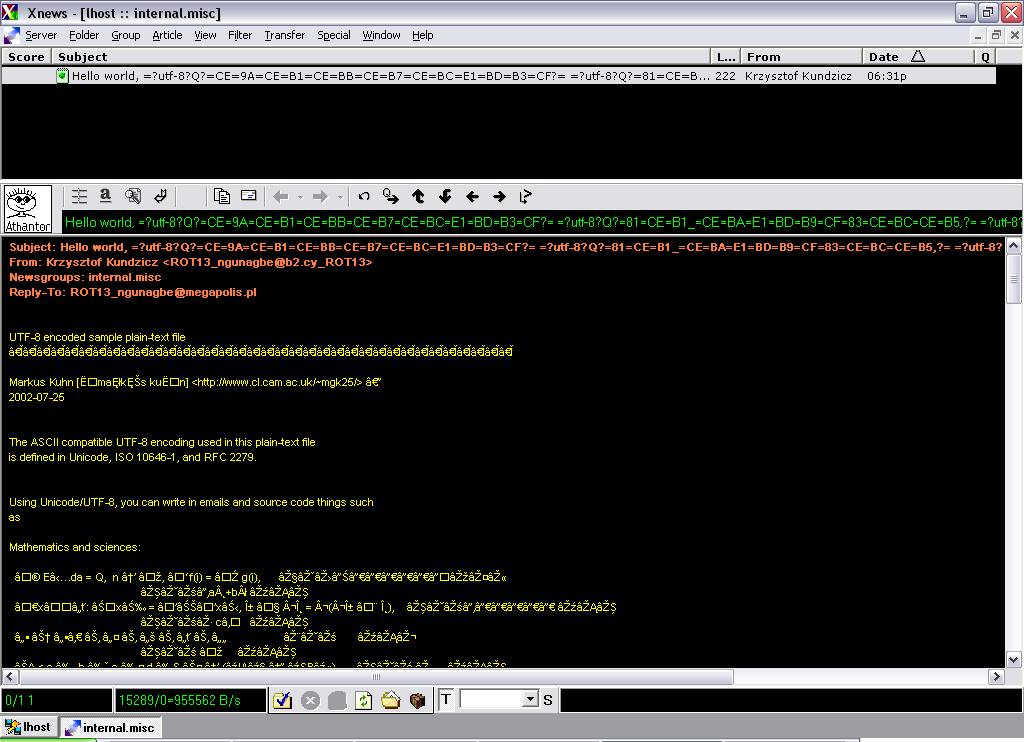The image size is (1024, 742).
Task: Click the undo curved arrow icon
Action: pyautogui.click(x=364, y=197)
